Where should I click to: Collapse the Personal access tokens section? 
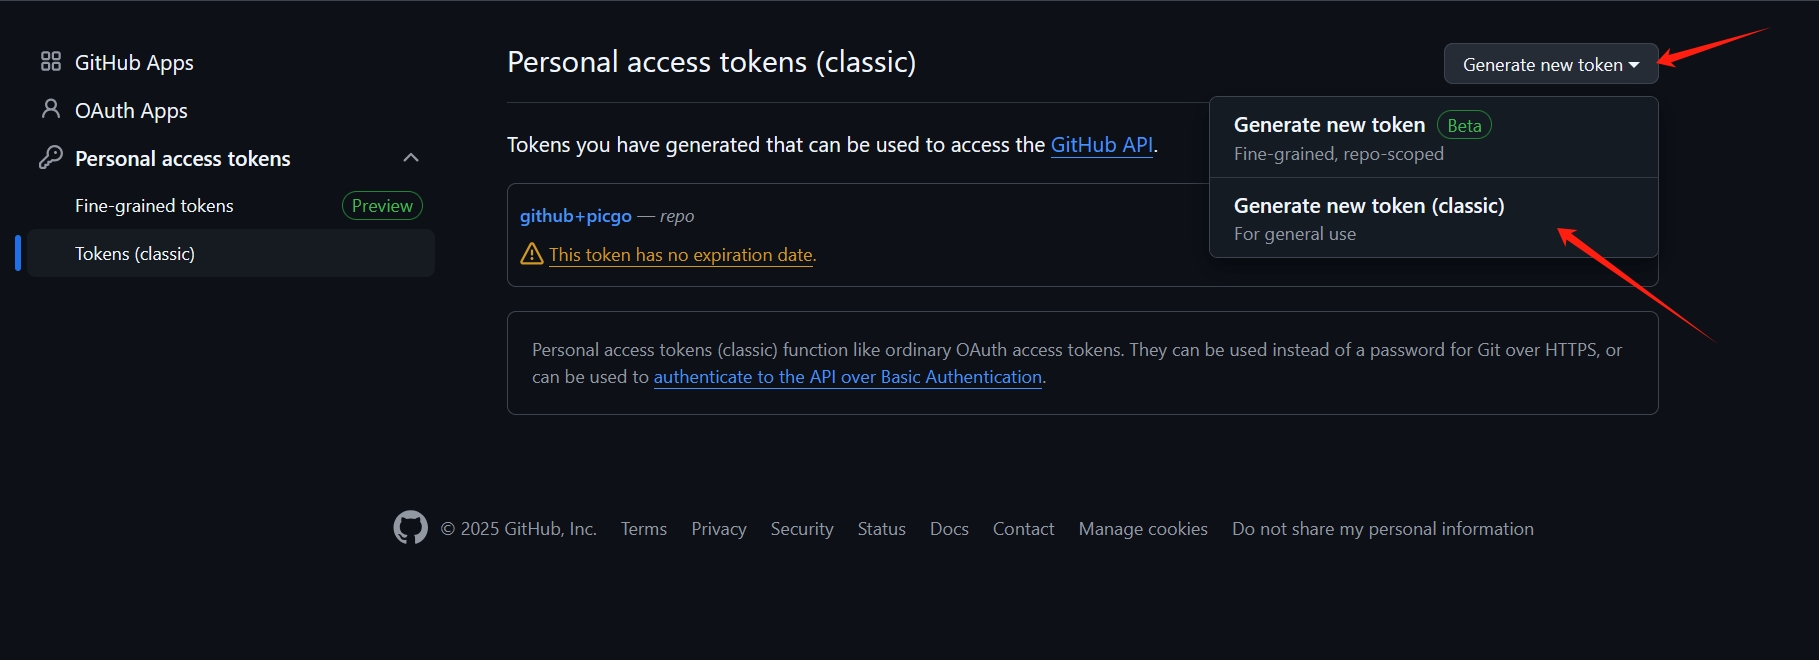(x=411, y=158)
